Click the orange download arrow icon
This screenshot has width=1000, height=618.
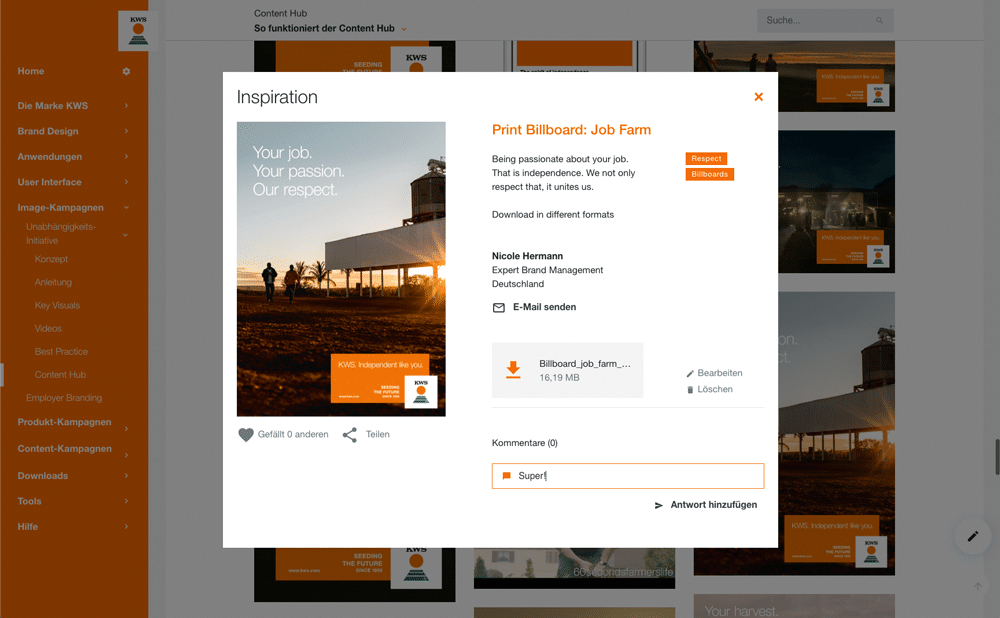click(x=513, y=370)
